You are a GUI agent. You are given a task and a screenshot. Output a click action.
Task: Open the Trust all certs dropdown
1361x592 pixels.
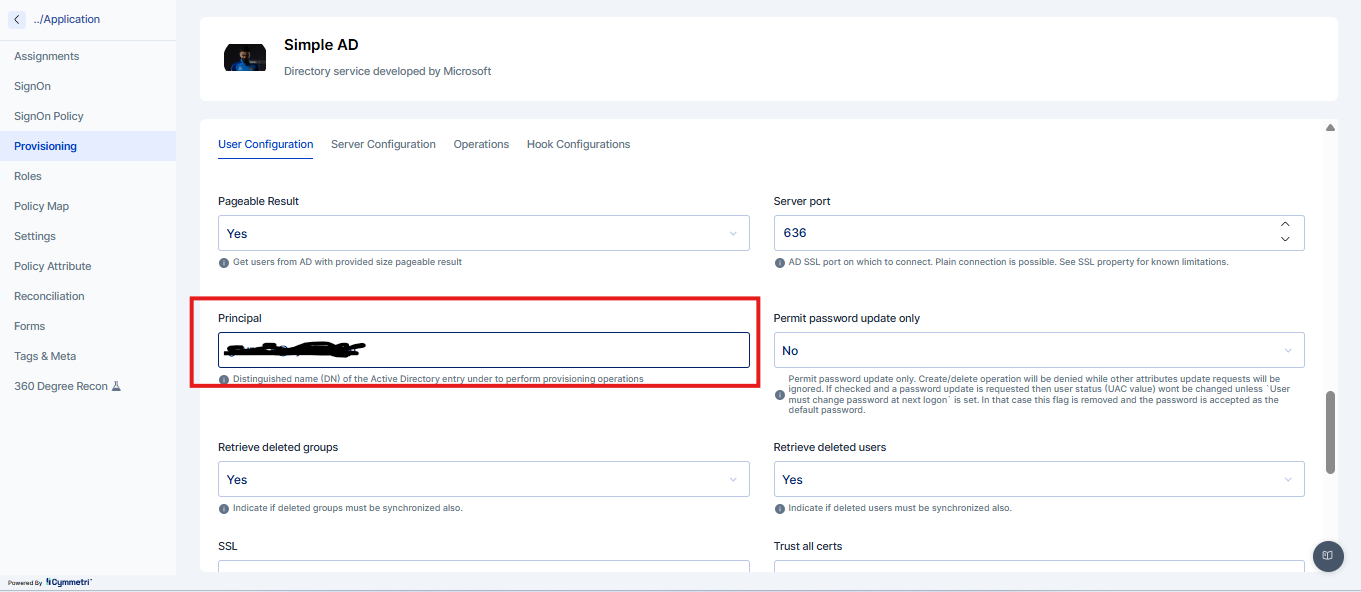click(x=1039, y=567)
